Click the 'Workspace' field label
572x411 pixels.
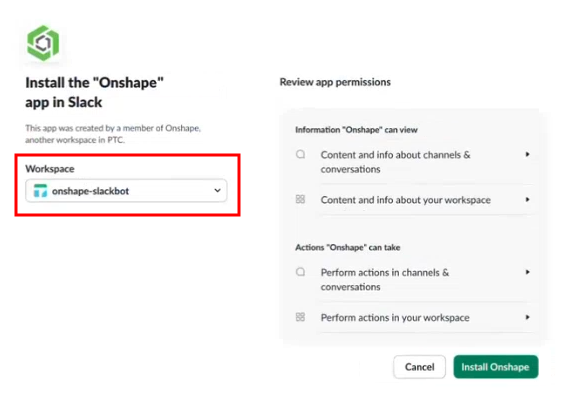pyautogui.click(x=50, y=169)
